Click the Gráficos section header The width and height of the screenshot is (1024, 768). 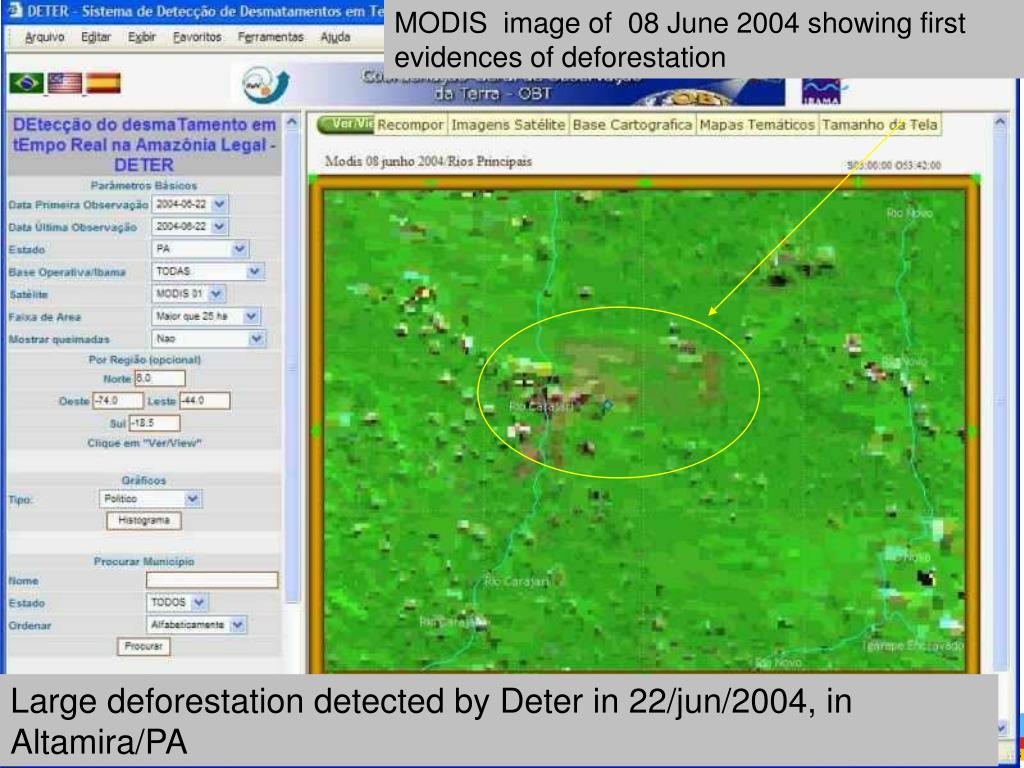tap(144, 480)
